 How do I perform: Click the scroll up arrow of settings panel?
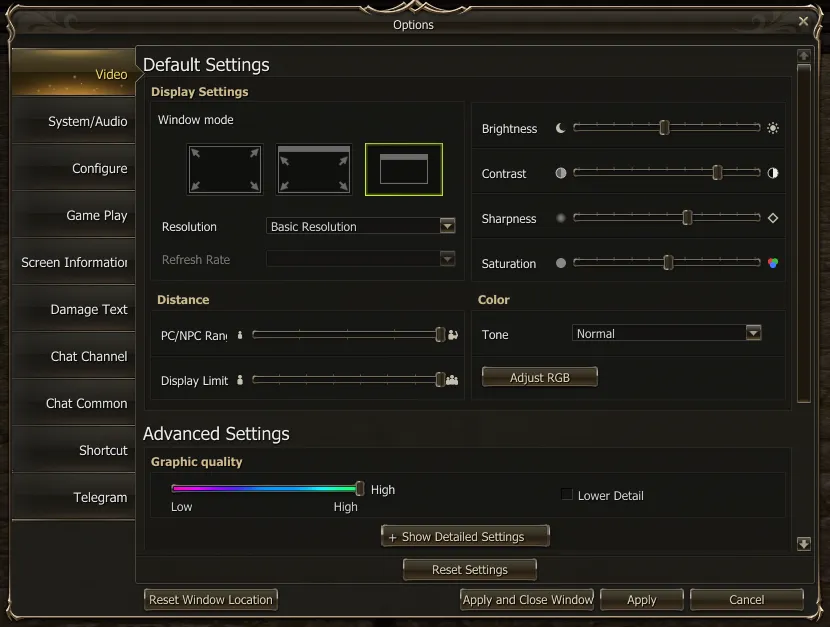(804, 56)
